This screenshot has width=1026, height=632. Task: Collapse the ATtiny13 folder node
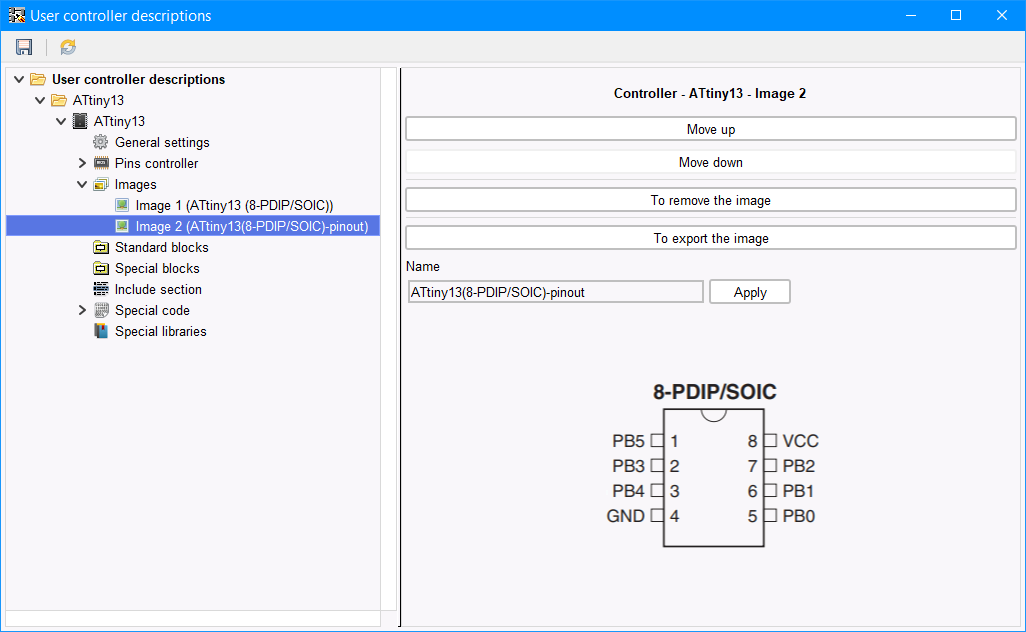pyautogui.click(x=40, y=101)
